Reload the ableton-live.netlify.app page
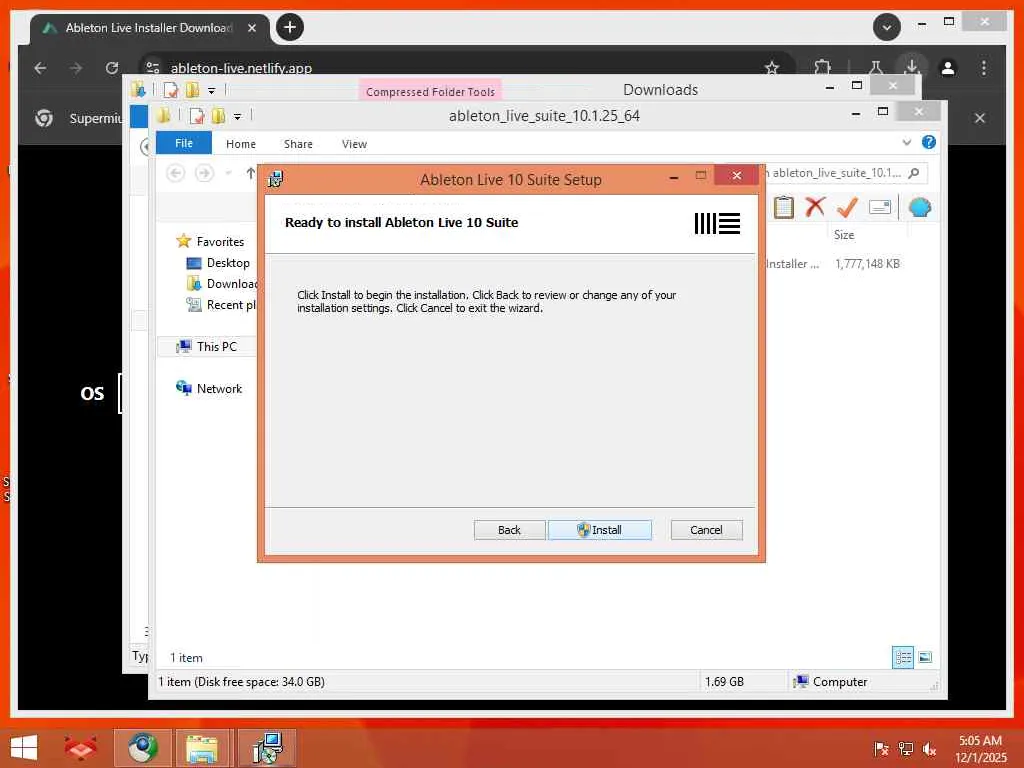Viewport: 1024px width, 768px height. click(112, 68)
